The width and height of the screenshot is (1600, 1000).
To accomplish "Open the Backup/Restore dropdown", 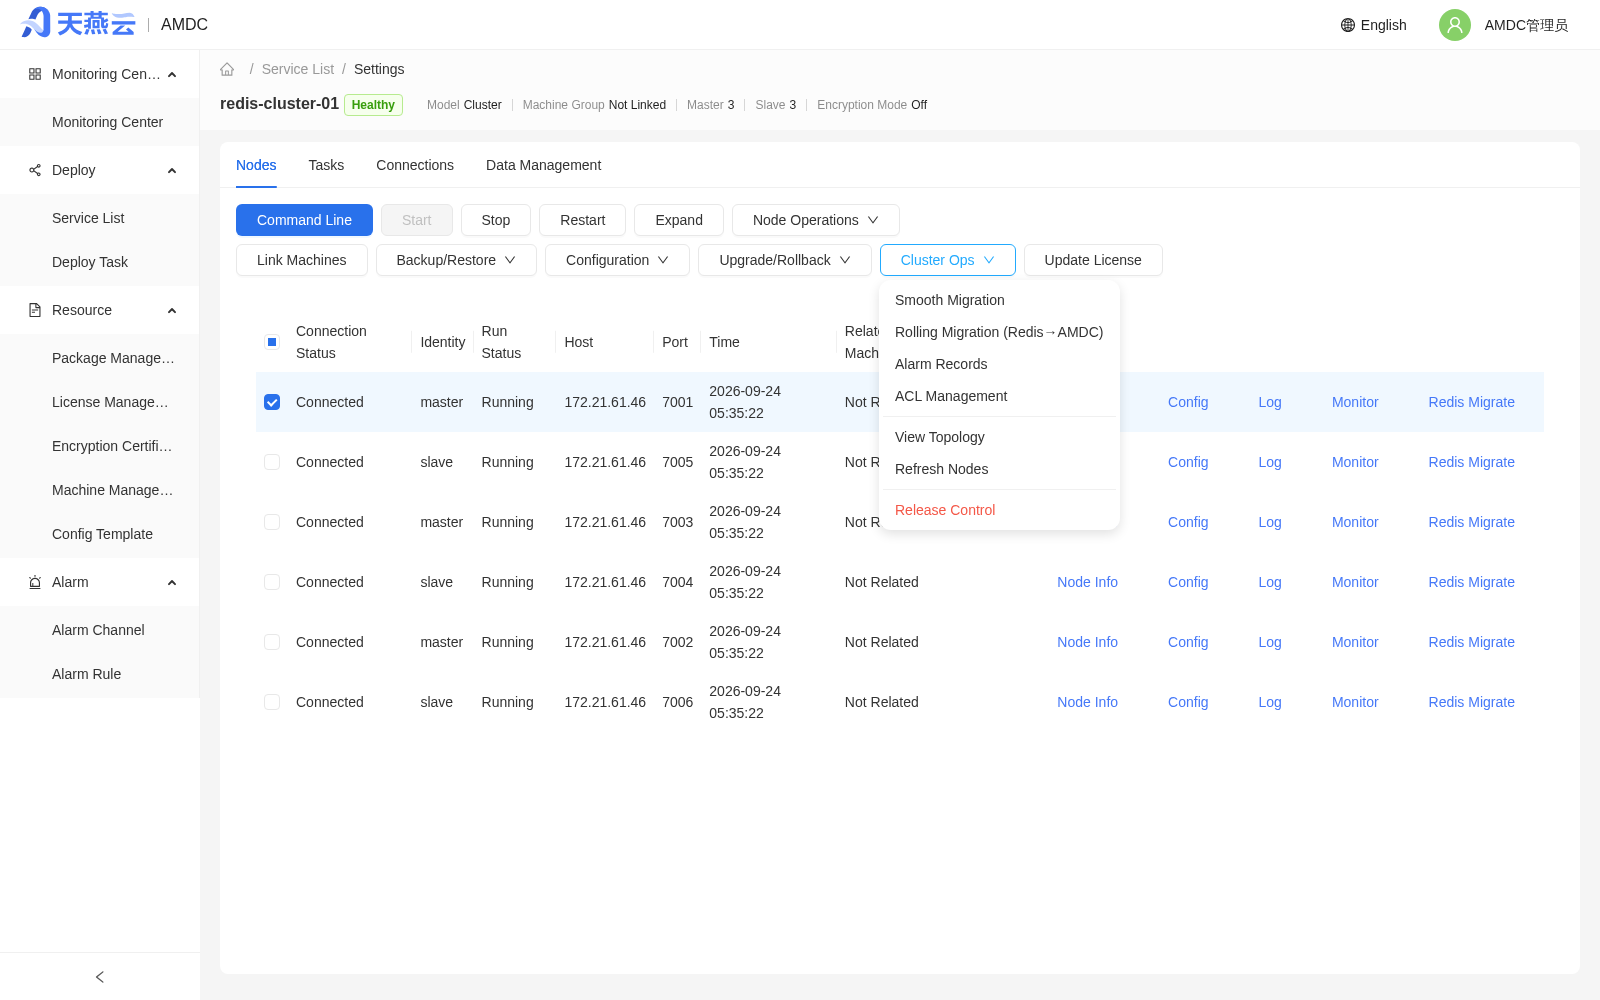I will 456,260.
